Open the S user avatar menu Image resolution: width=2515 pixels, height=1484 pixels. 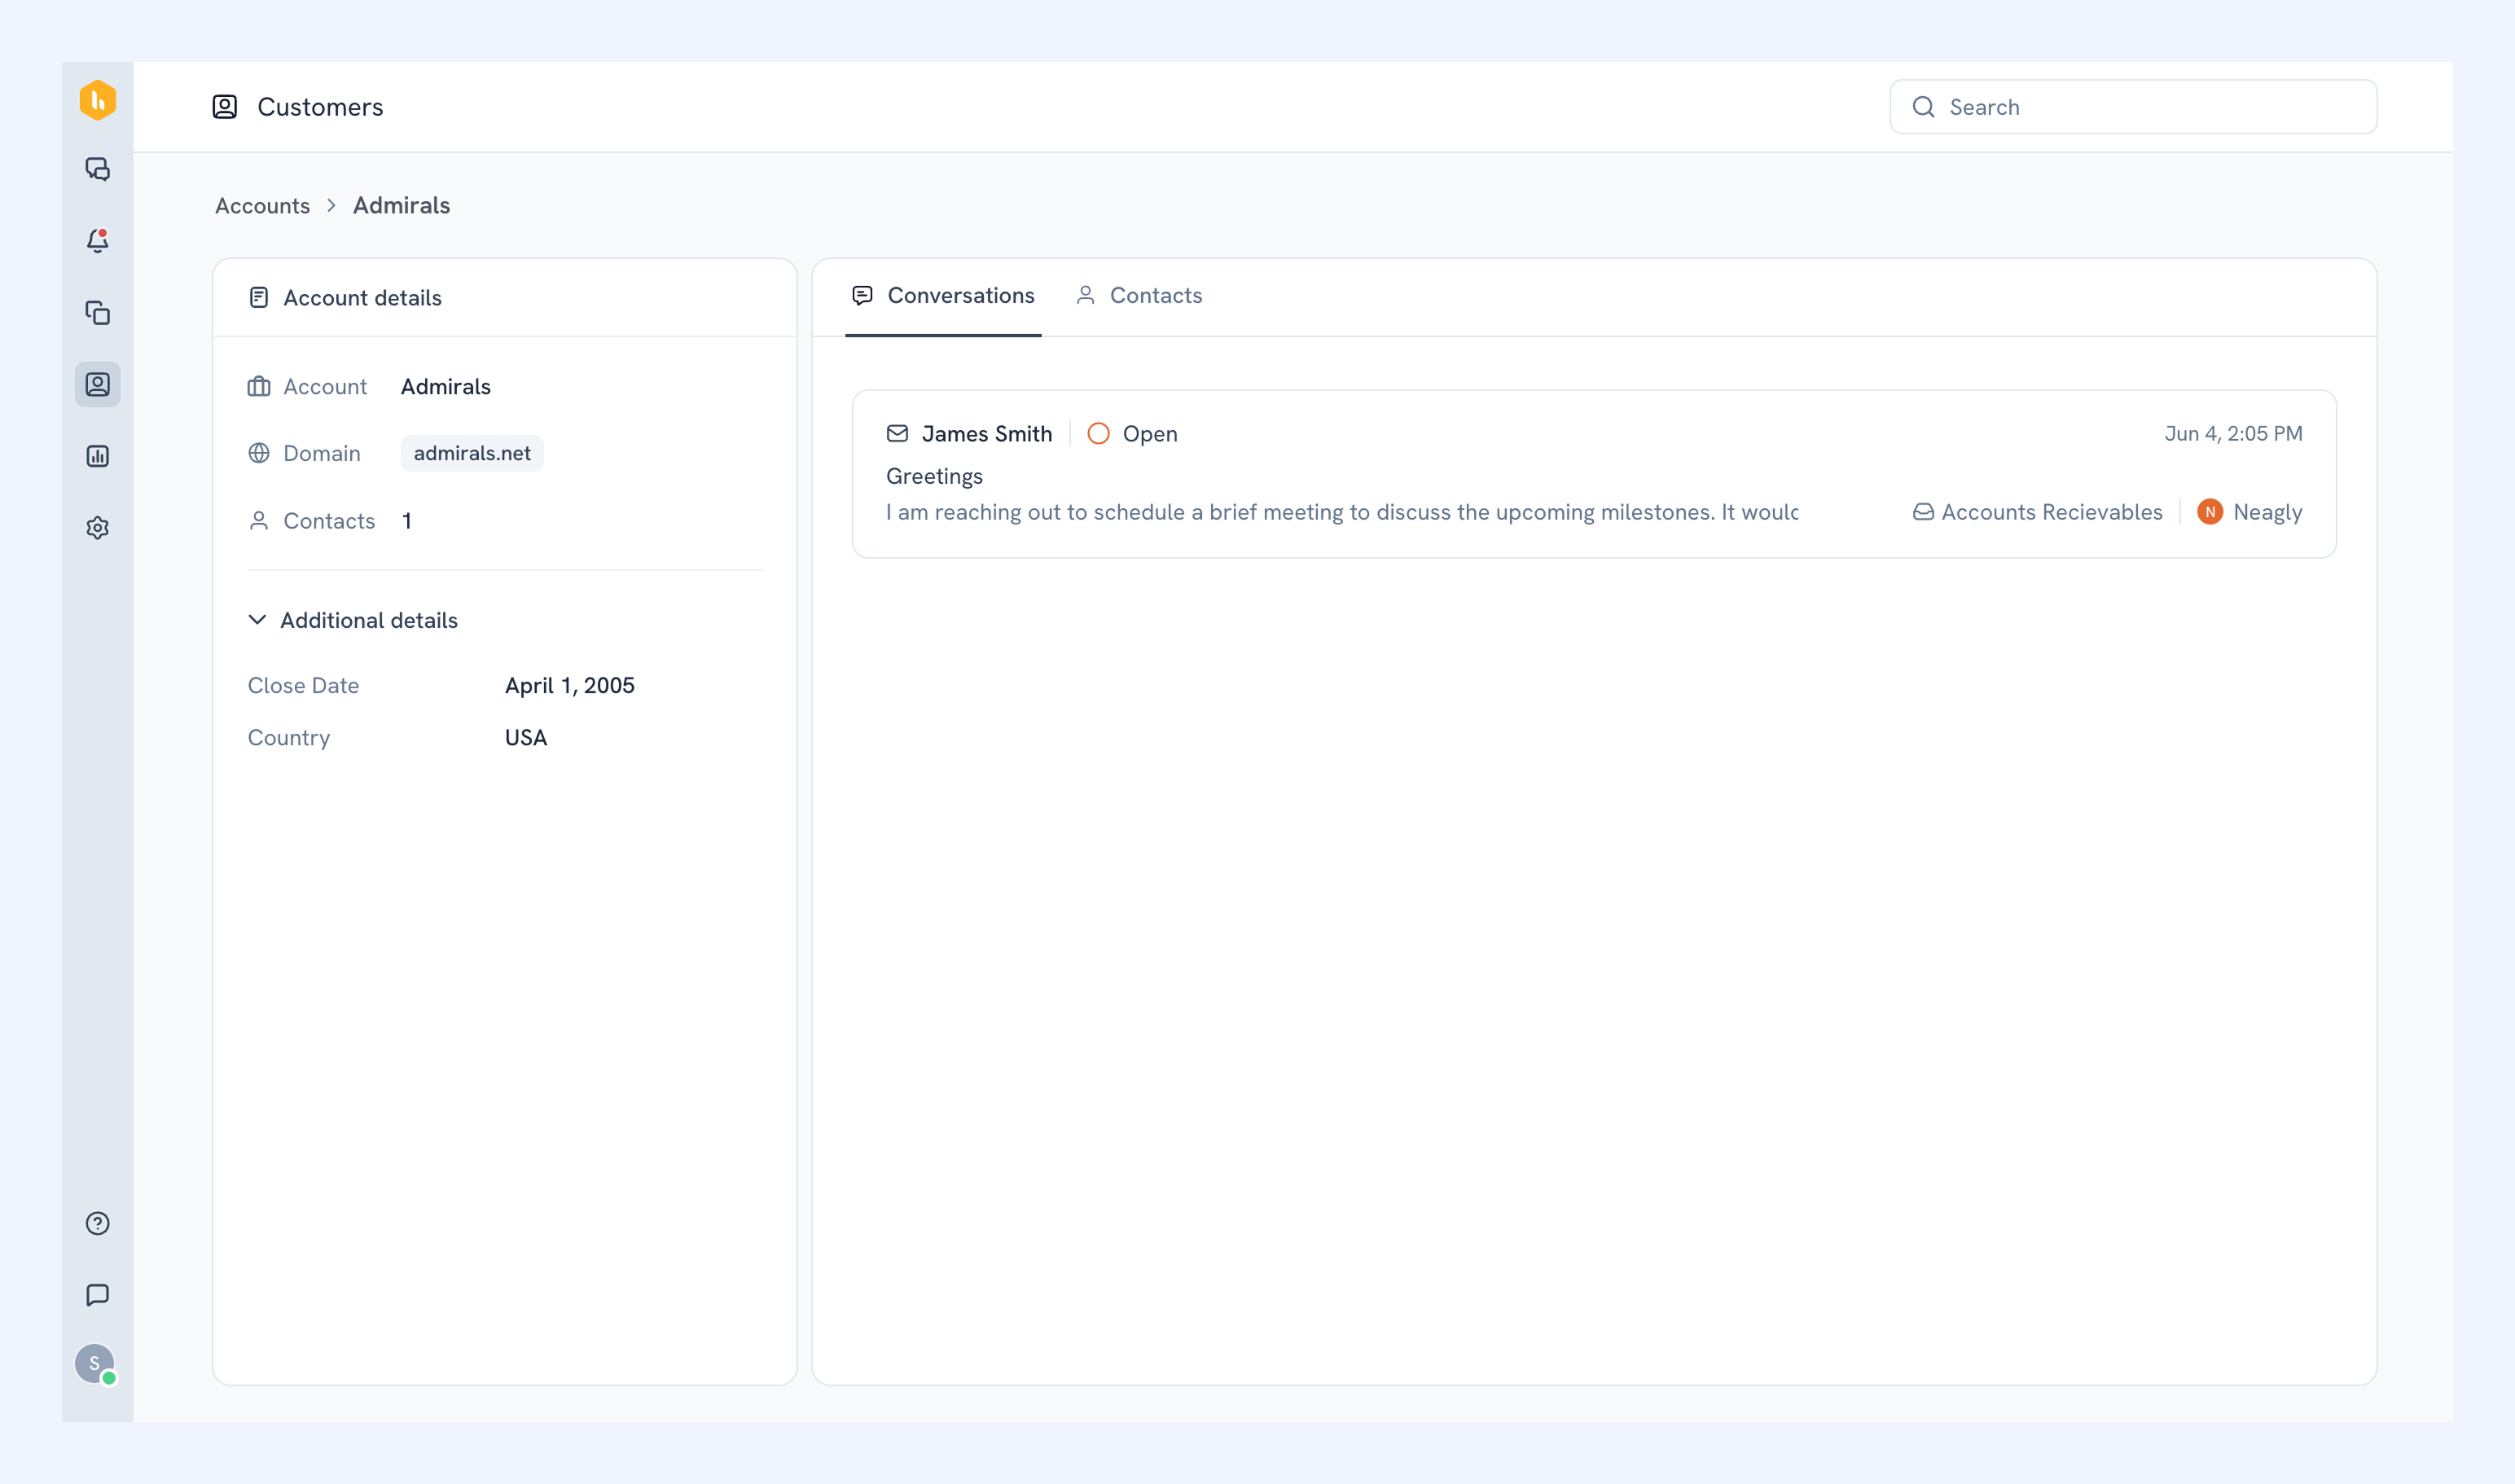click(95, 1364)
